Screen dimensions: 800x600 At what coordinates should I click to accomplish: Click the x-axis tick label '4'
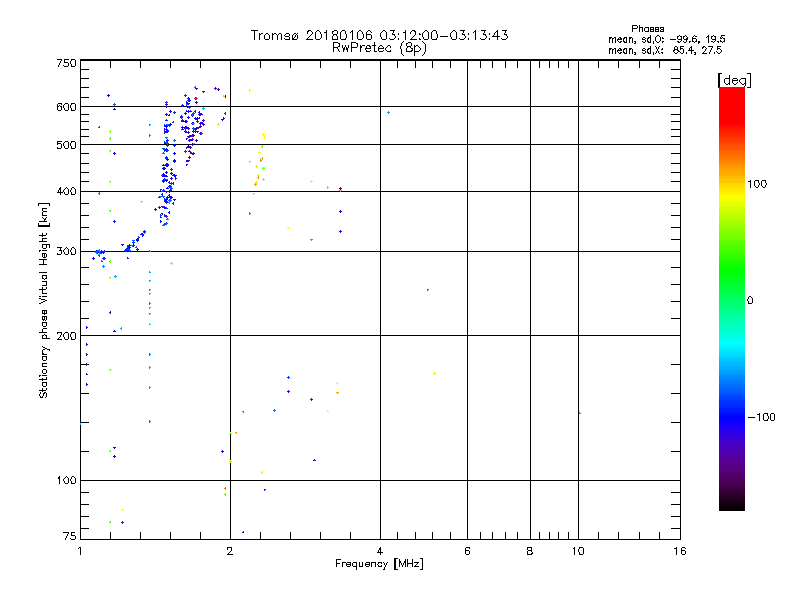point(380,552)
